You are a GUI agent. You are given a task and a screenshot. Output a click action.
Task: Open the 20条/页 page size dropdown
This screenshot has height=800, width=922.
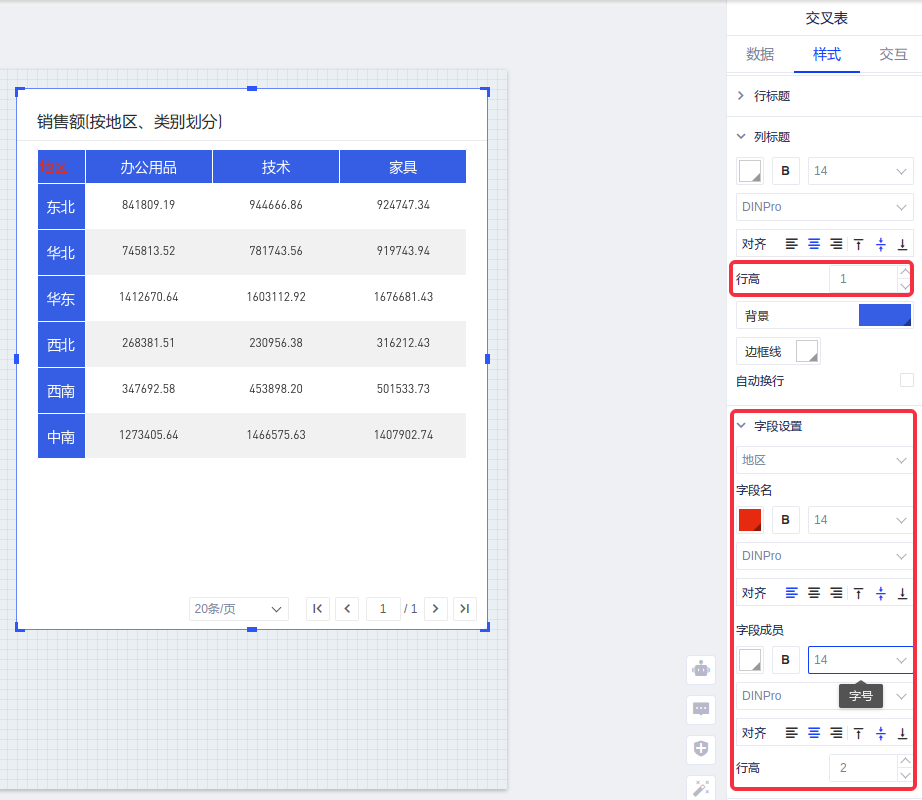pos(239,608)
